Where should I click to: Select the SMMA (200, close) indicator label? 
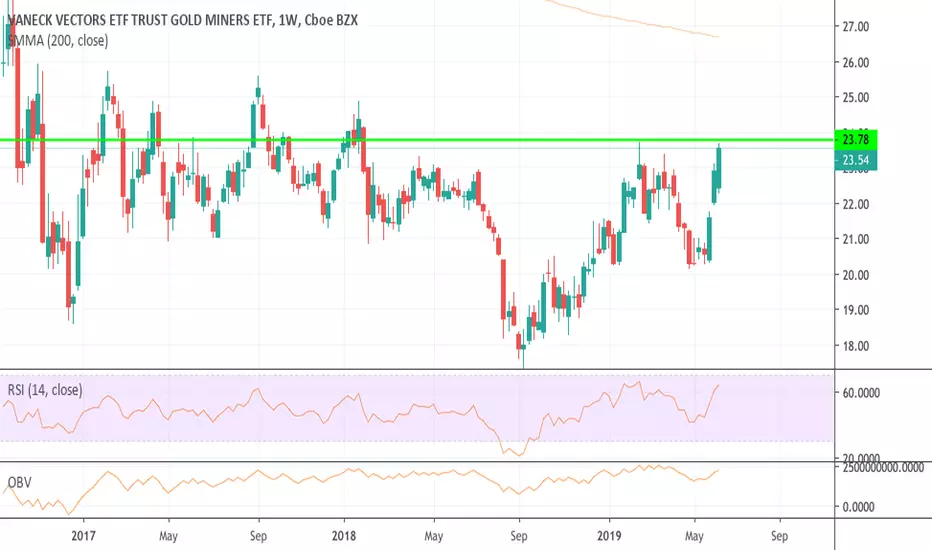(x=58, y=40)
